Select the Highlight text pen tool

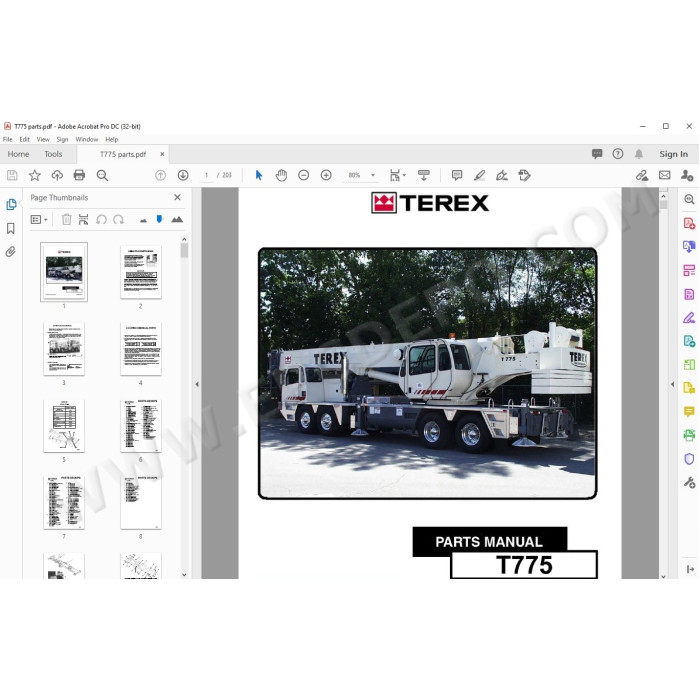click(x=479, y=175)
